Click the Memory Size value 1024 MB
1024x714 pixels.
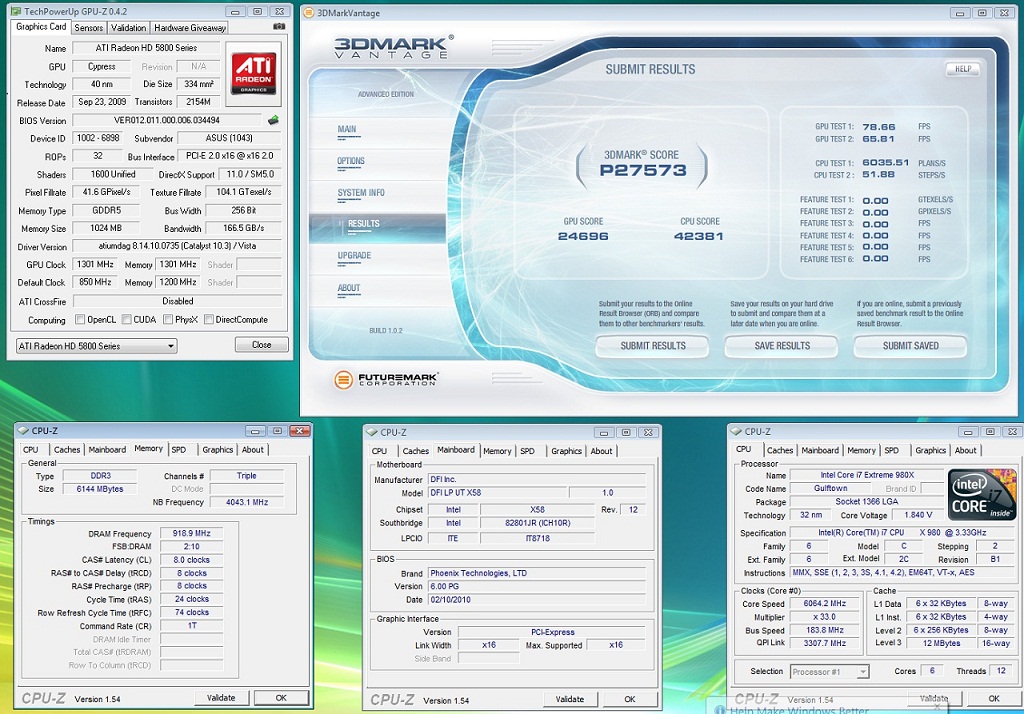coord(106,228)
